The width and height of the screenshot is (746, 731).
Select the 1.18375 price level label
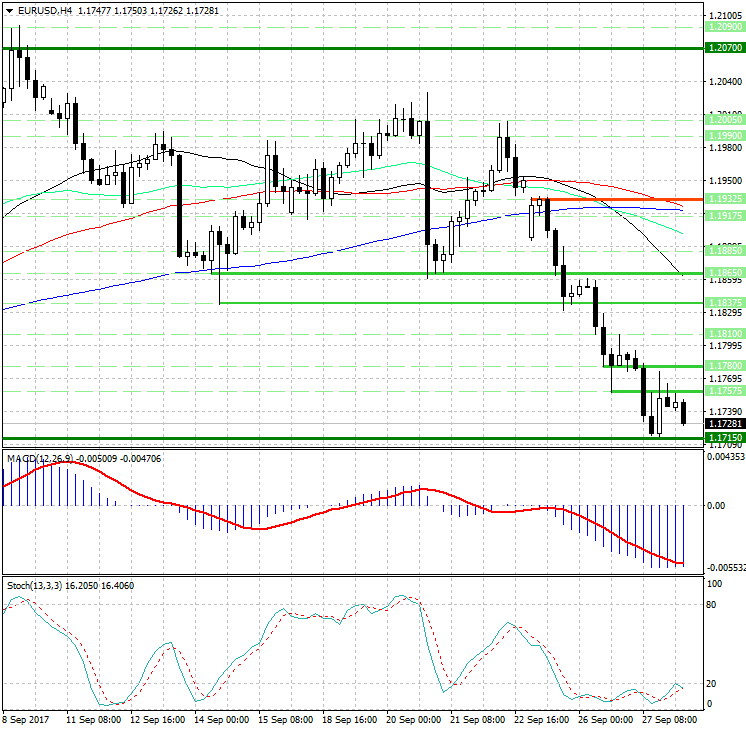click(x=723, y=302)
